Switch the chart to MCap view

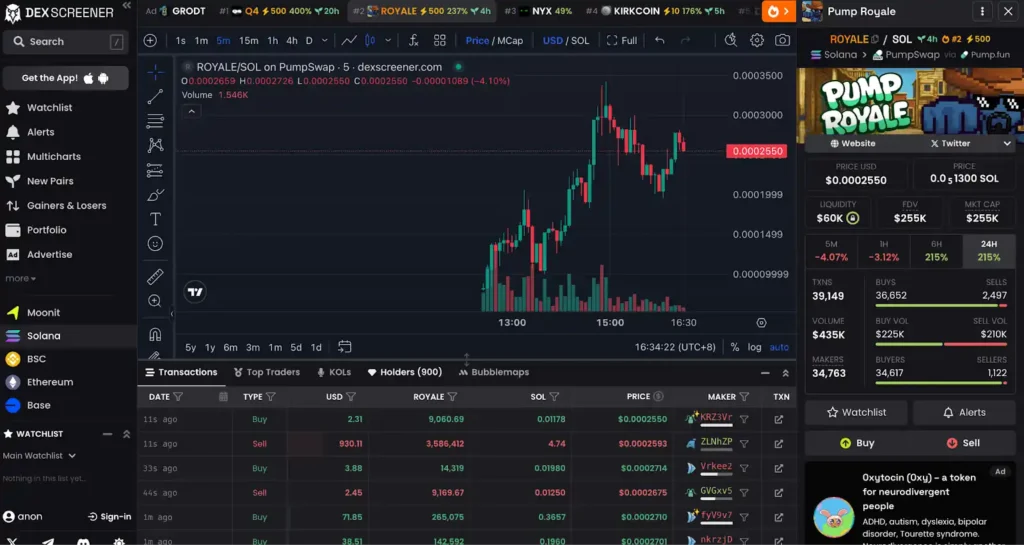510,40
